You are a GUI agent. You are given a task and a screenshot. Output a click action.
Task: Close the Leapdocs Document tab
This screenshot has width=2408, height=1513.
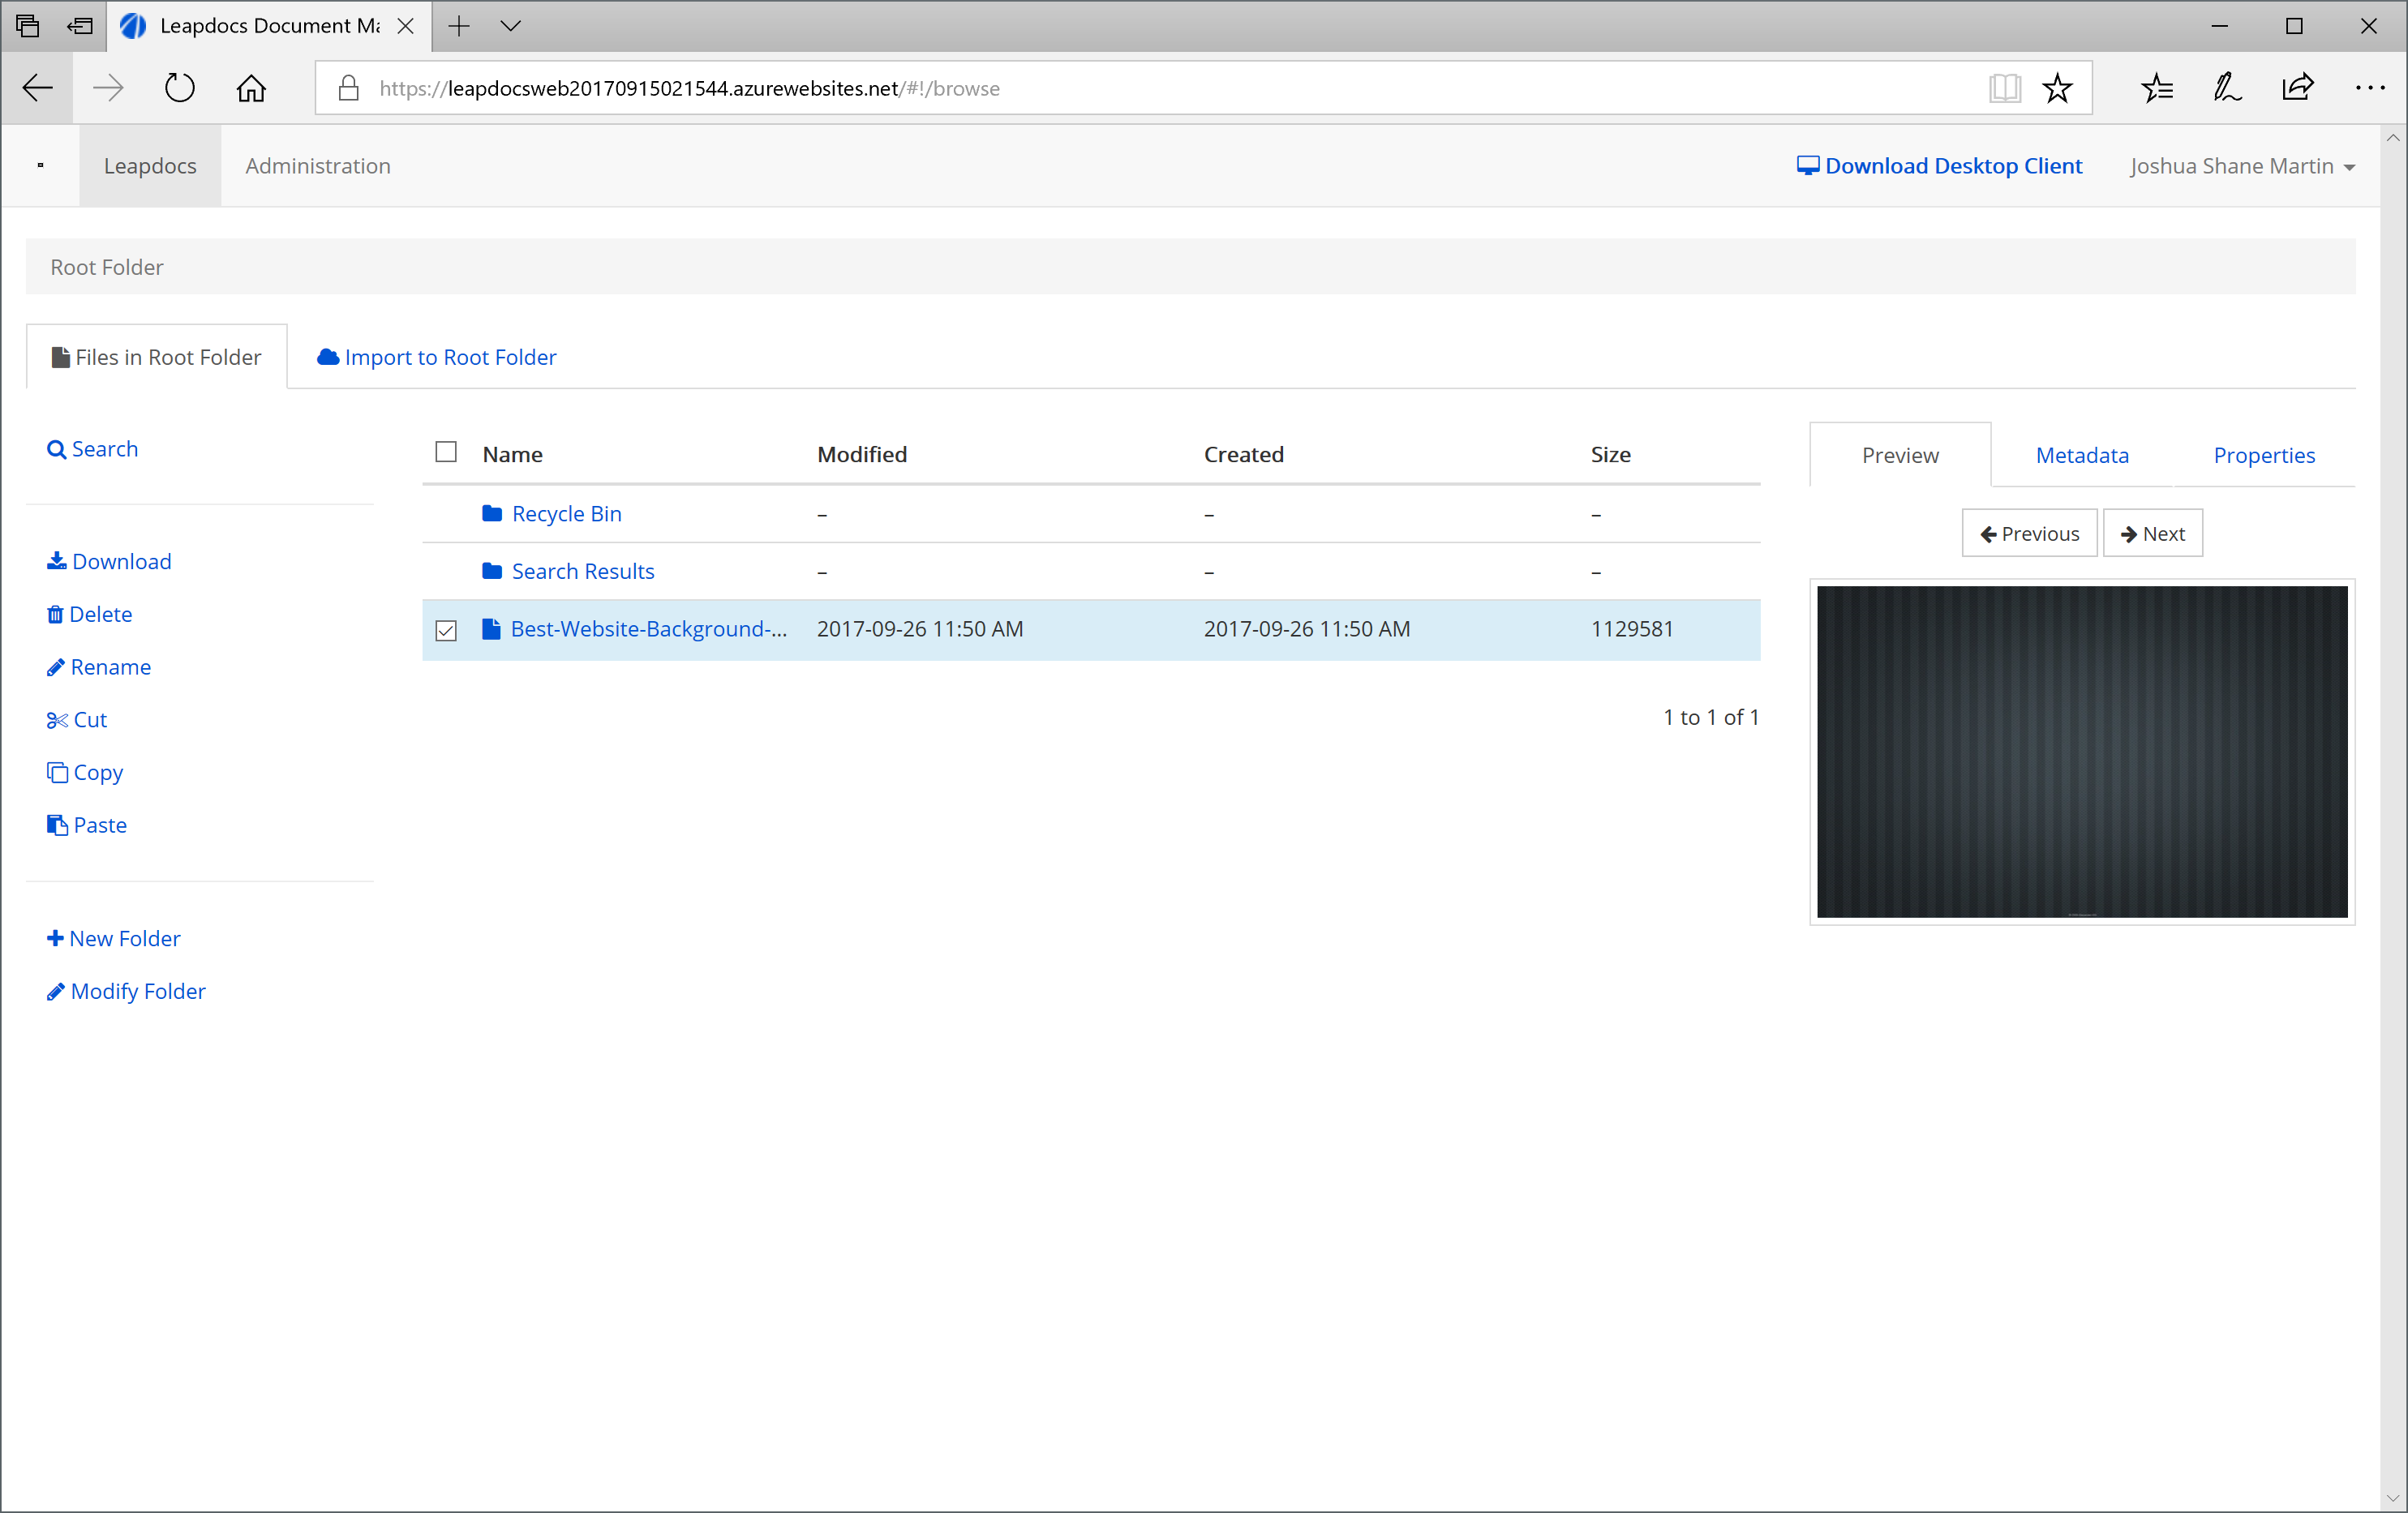[x=406, y=26]
